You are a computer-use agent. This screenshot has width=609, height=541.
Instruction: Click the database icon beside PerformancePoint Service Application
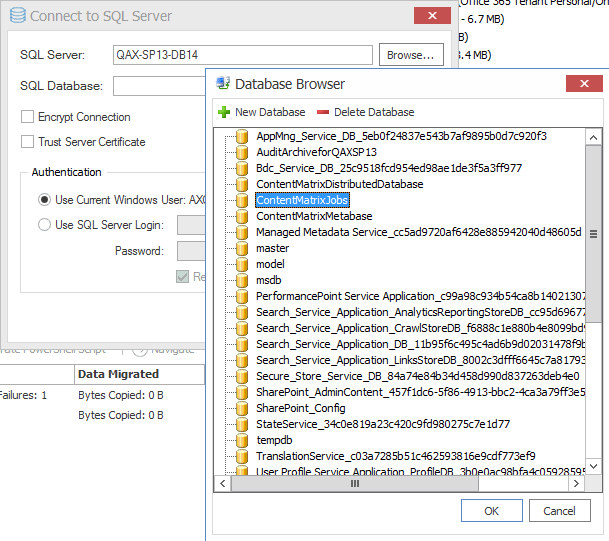(x=242, y=296)
